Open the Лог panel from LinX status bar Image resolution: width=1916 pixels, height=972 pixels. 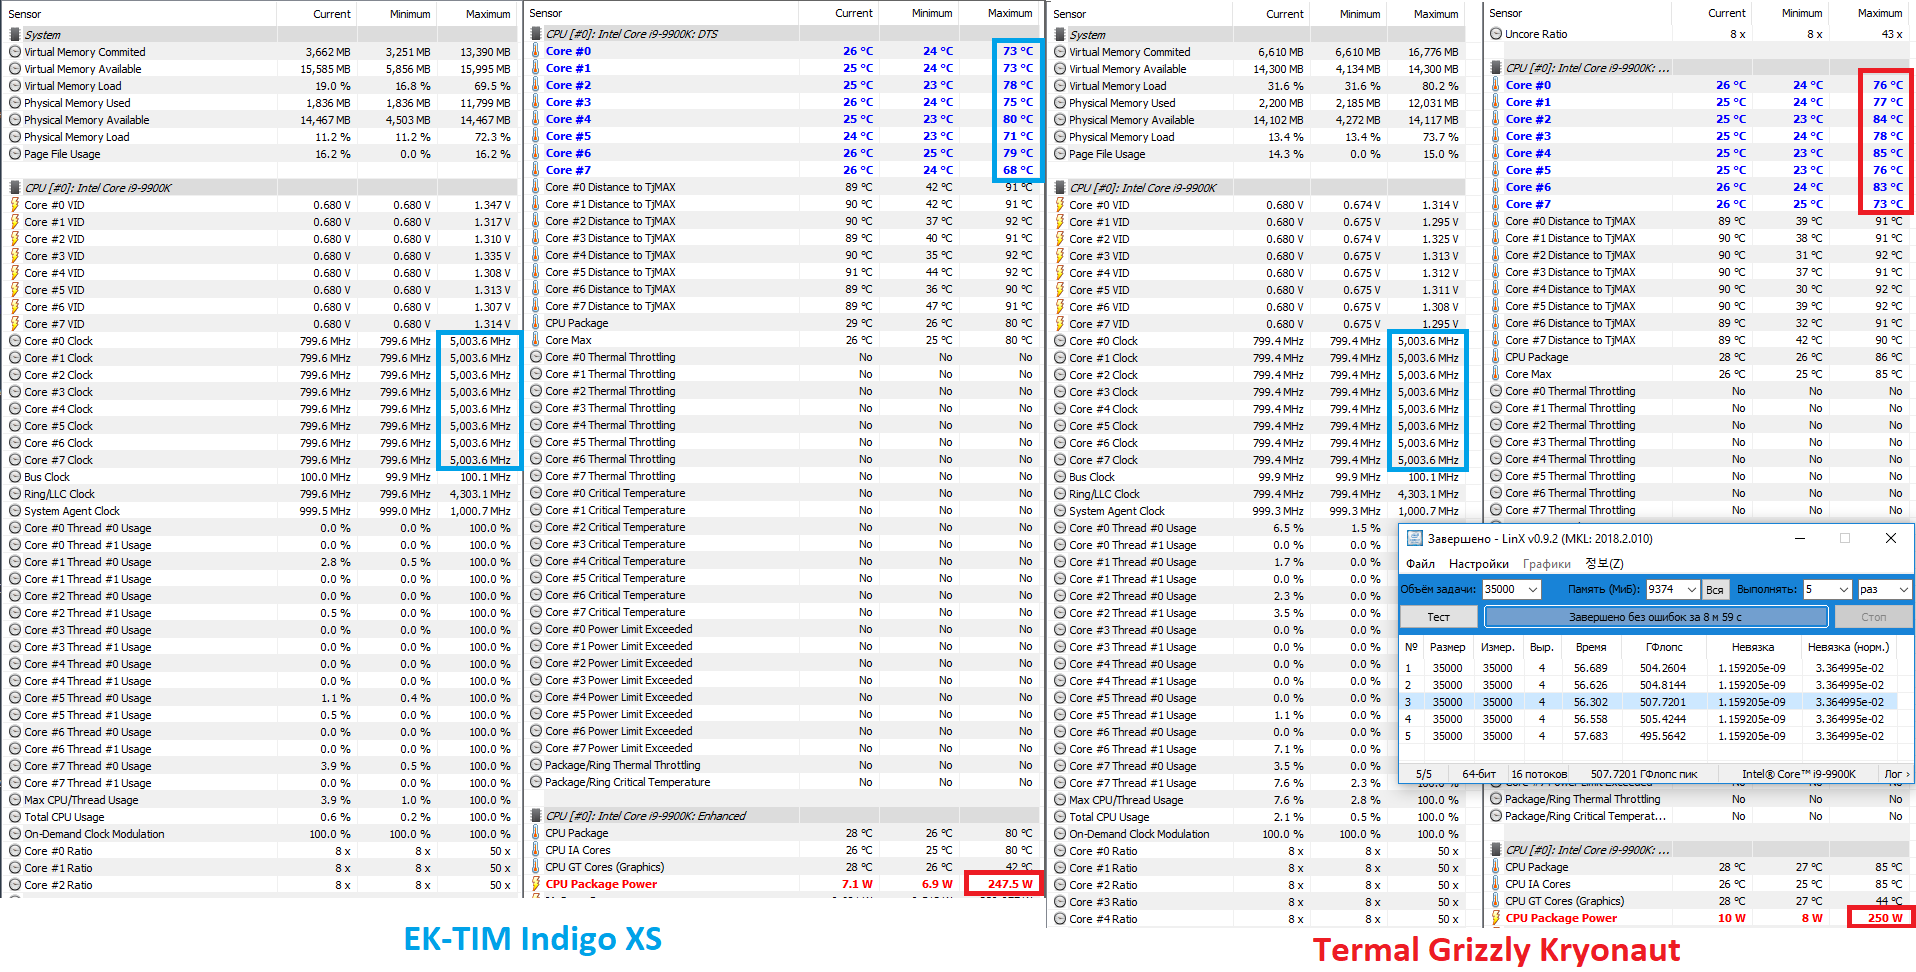1896,774
